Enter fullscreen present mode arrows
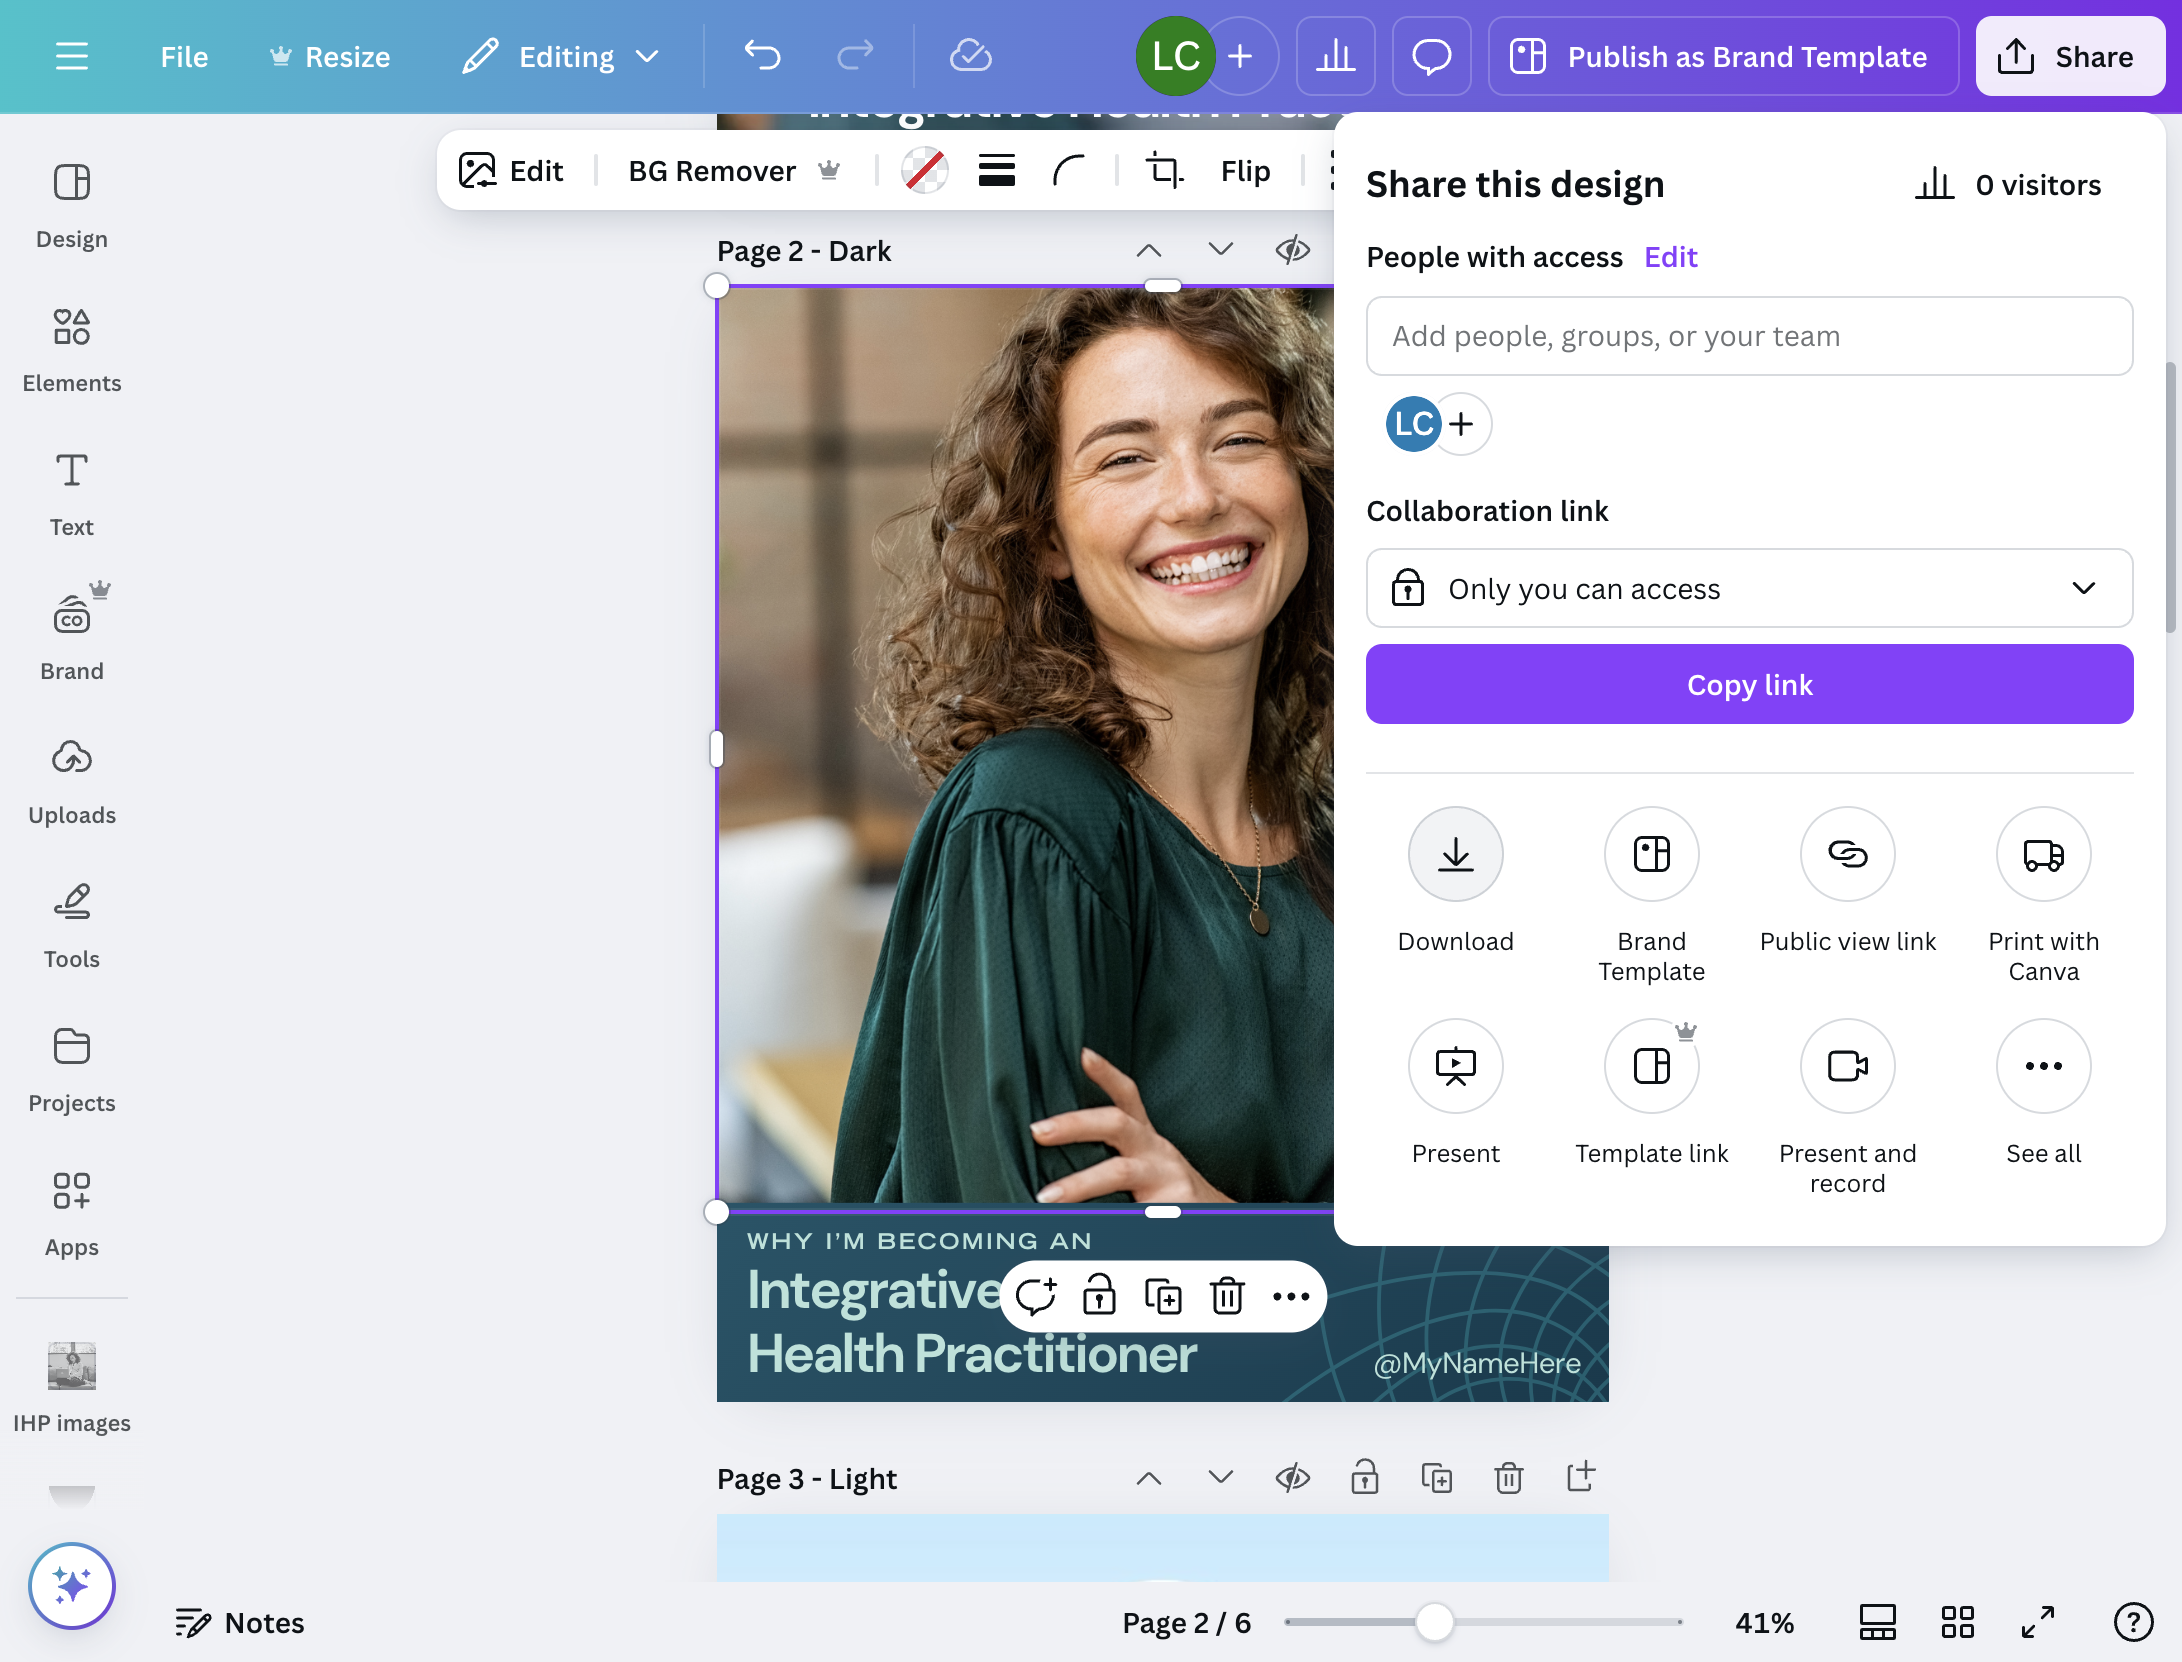This screenshot has height=1662, width=2182. pos(2038,1622)
